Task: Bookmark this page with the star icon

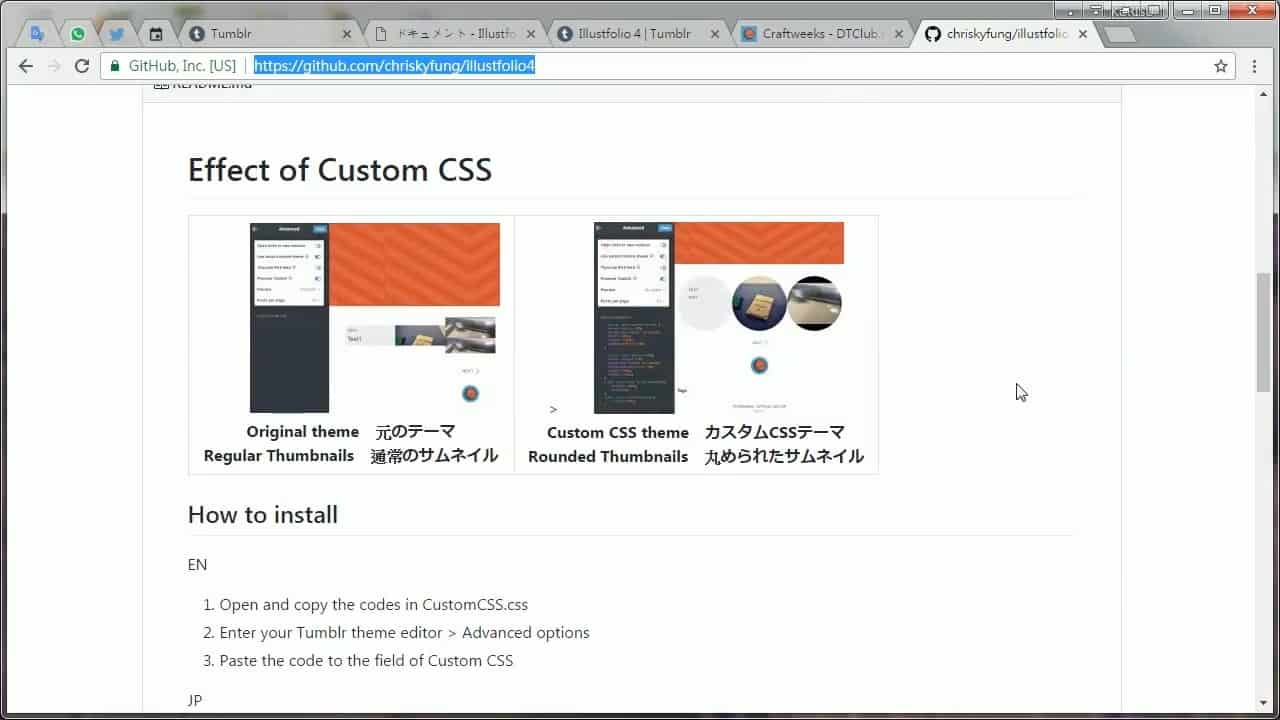Action: 1221,66
